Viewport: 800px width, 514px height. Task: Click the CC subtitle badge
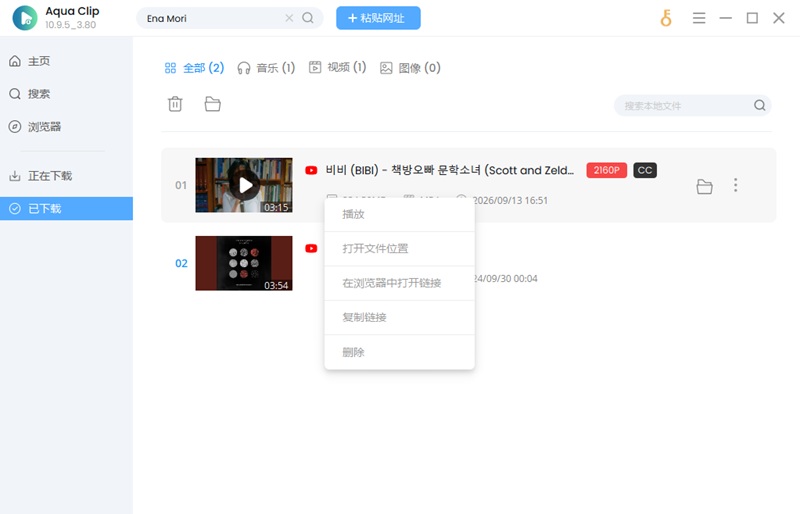645,170
